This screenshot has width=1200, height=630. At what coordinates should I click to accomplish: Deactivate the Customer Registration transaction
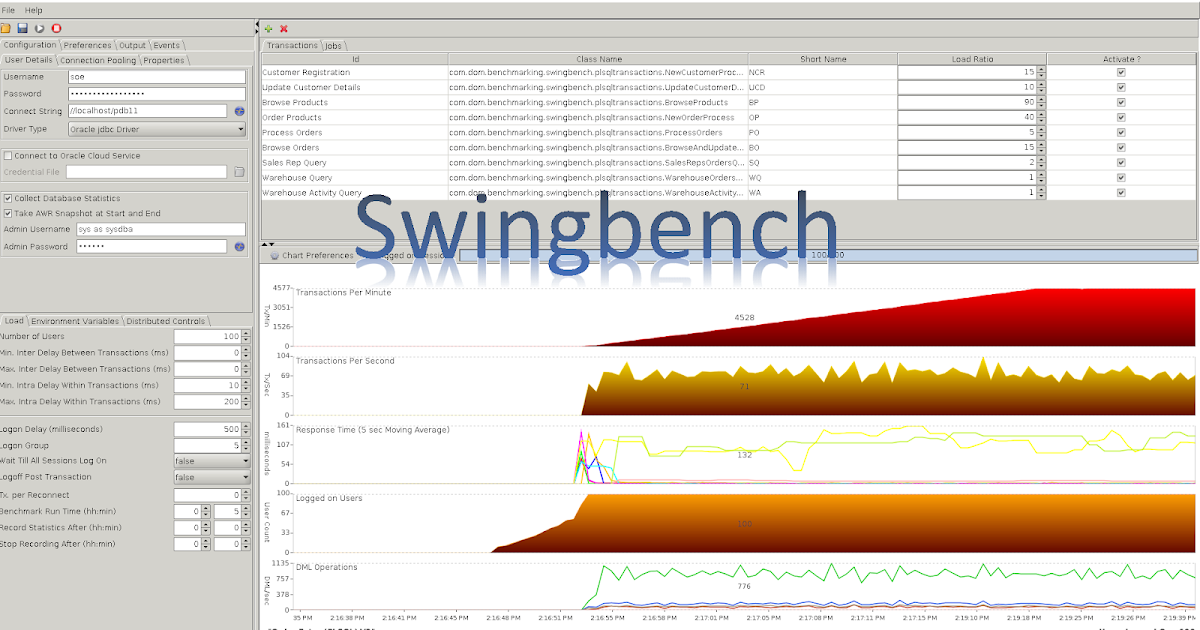[1121, 72]
